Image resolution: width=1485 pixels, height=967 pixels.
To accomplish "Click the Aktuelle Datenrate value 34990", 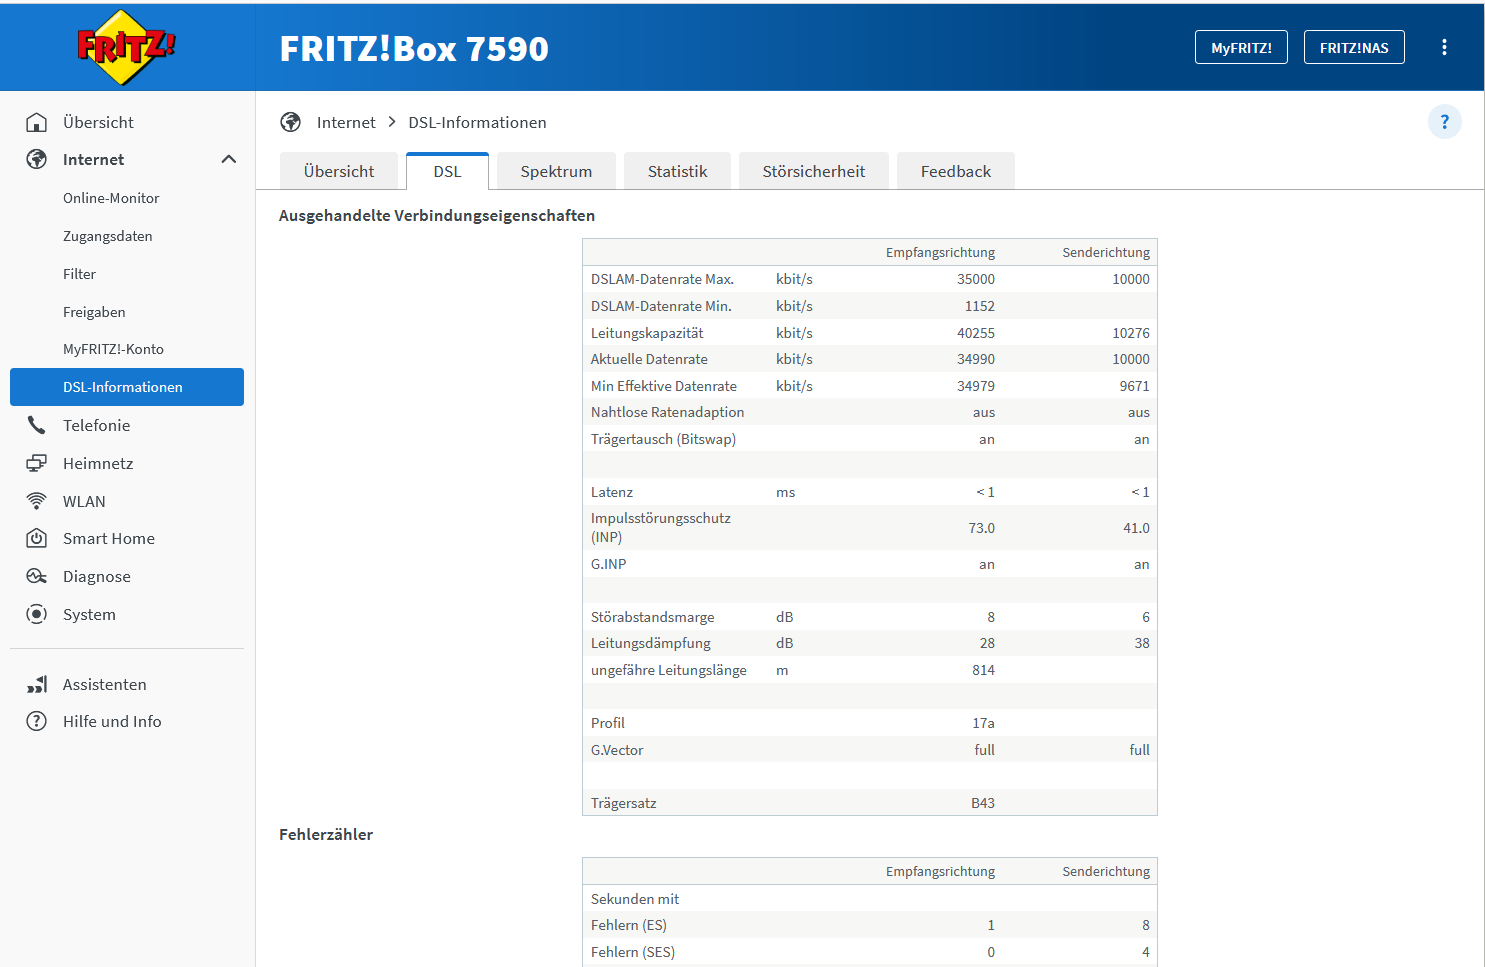I will pos(976,359).
